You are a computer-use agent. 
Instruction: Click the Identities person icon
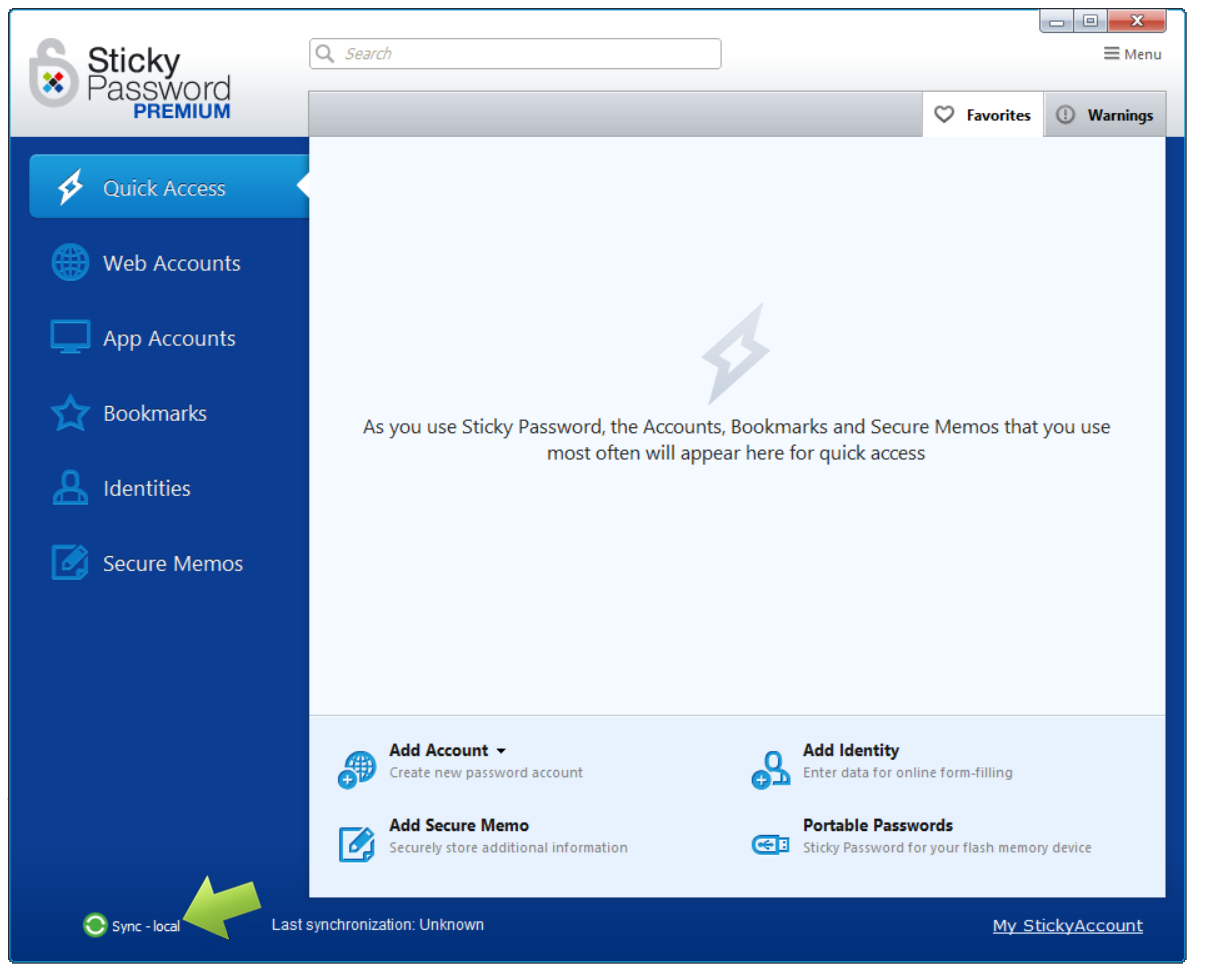point(70,488)
